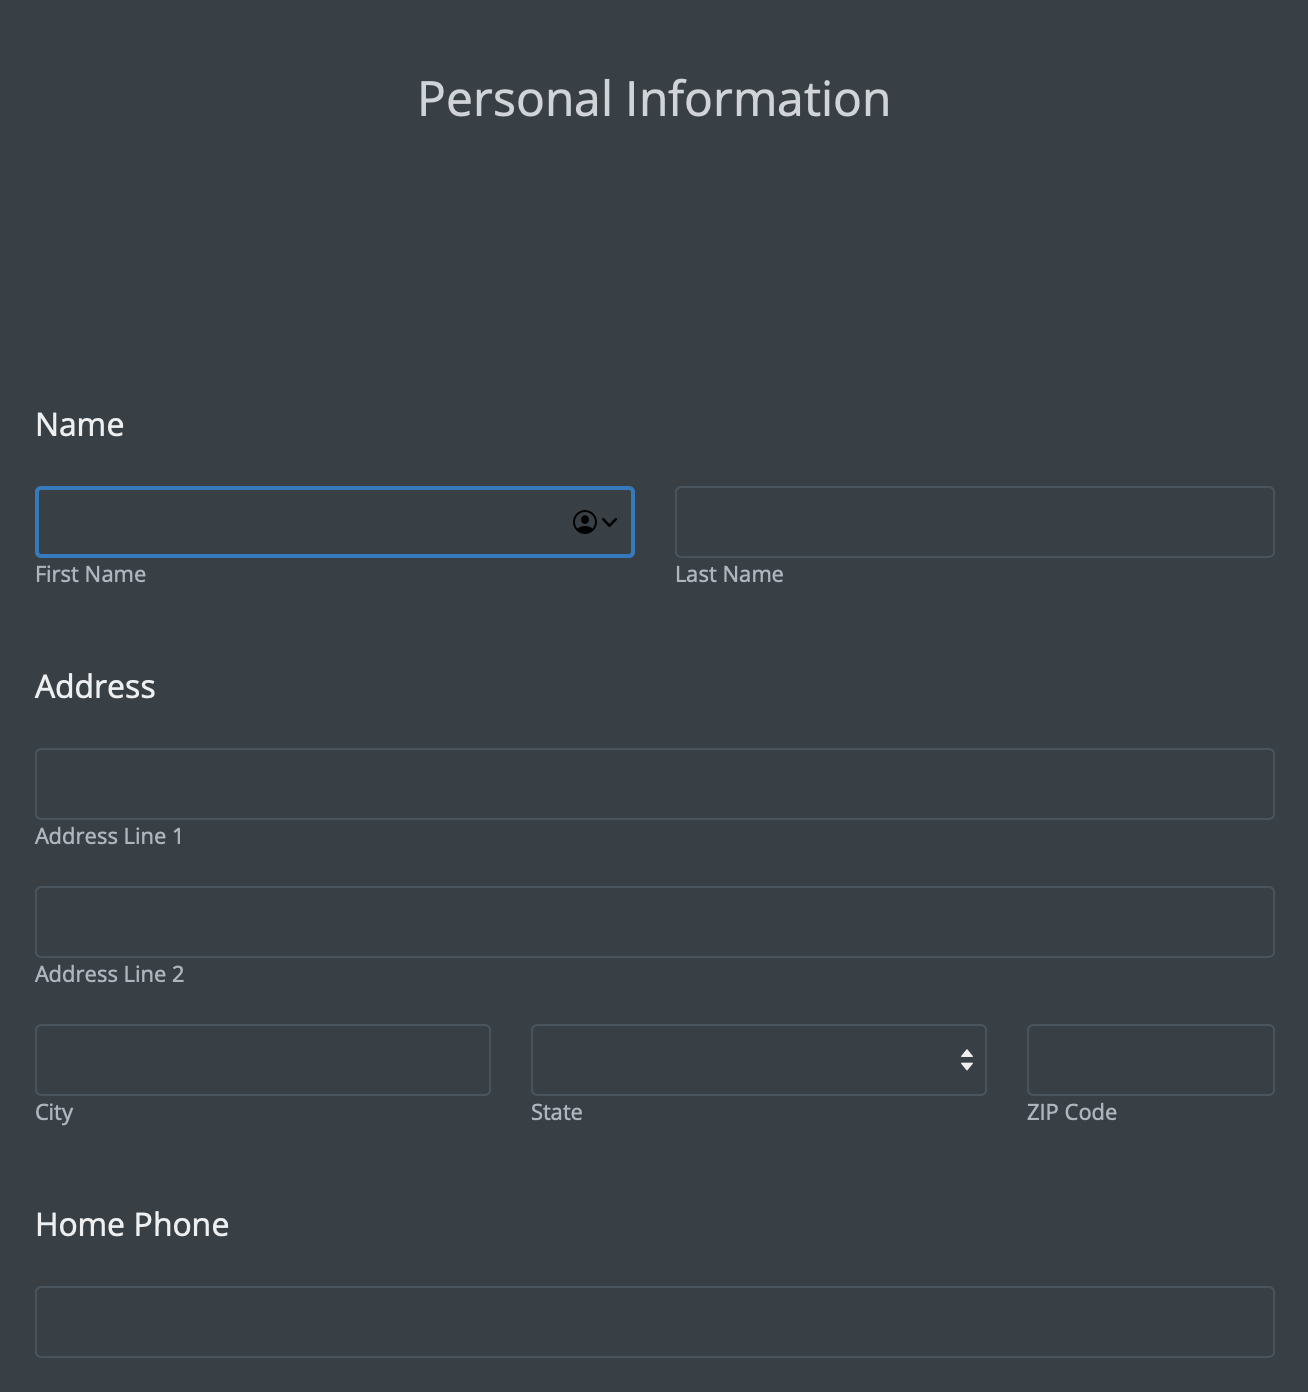Screen dimensions: 1308x1392
Task: Click the Home Phone input box
Action: tap(654, 1322)
